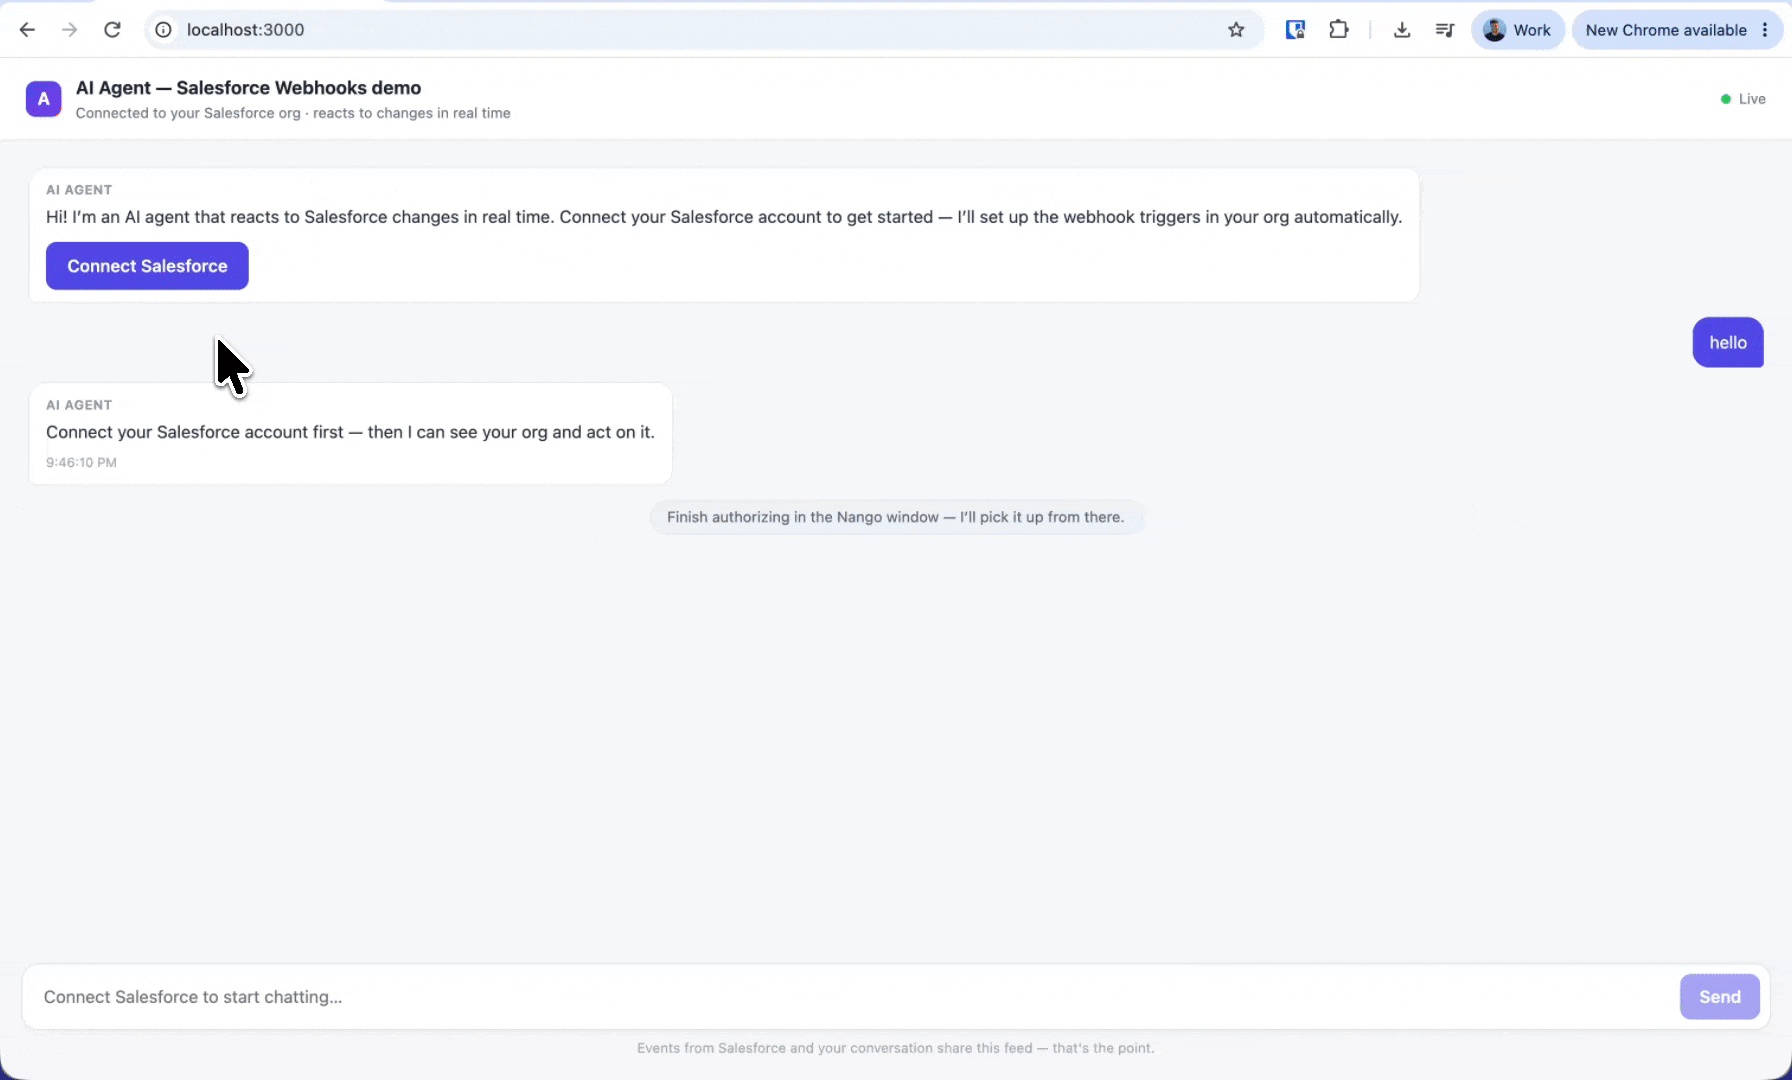Click the 9:46:10 PM timestamp
This screenshot has width=1792, height=1080.
[81, 463]
